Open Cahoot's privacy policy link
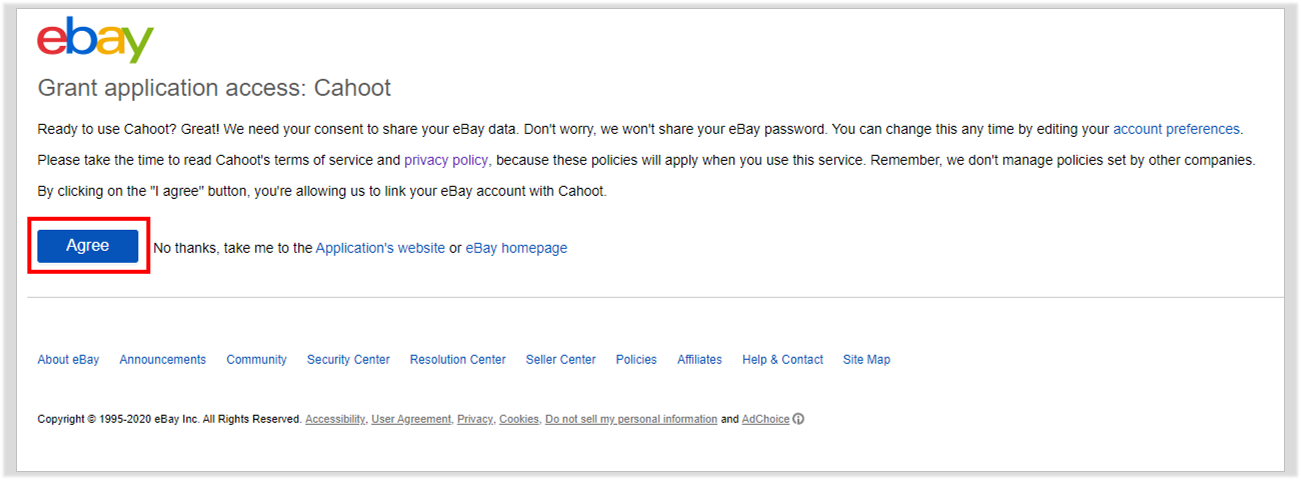Image resolution: width=1301 pixels, height=480 pixels. tap(446, 160)
